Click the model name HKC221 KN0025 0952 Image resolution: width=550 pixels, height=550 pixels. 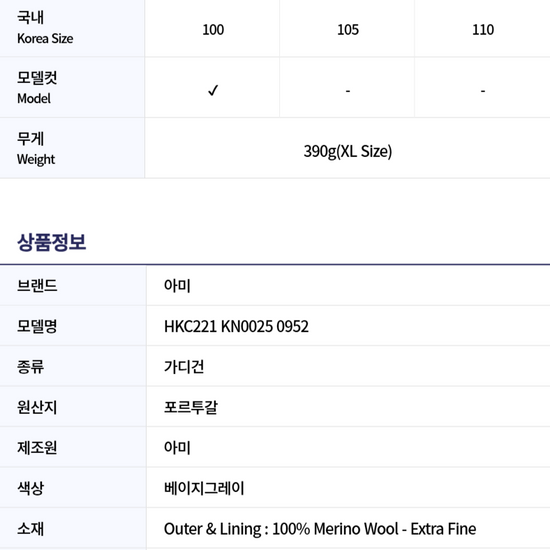(x=236, y=326)
